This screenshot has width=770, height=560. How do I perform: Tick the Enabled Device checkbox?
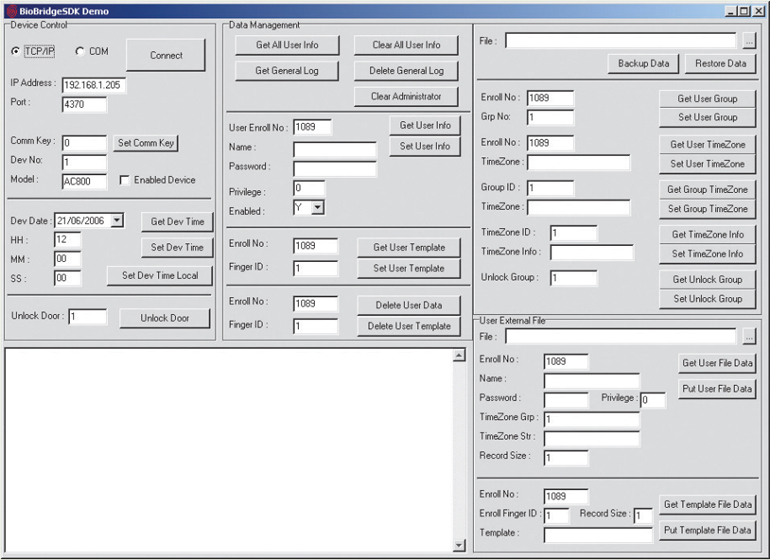tap(125, 180)
